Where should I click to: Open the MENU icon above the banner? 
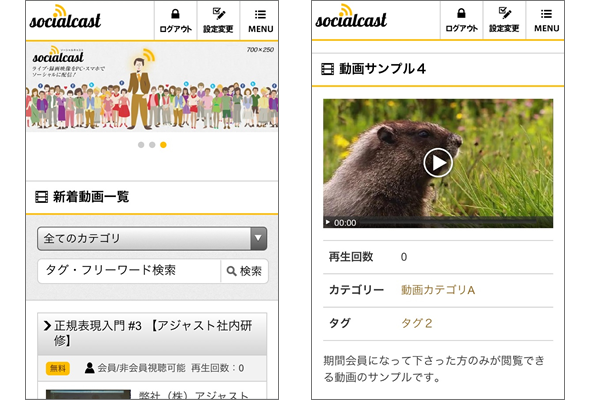point(259,19)
